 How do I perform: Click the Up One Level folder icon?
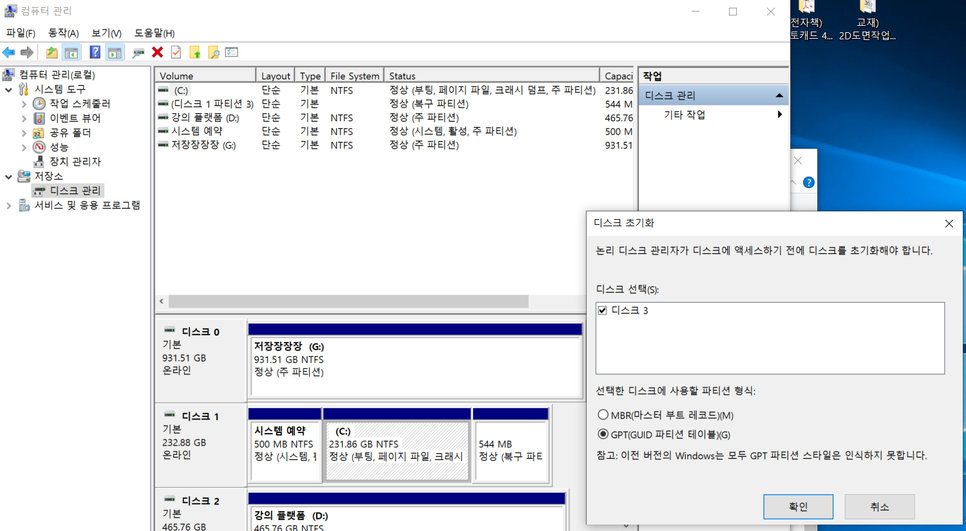(x=52, y=52)
